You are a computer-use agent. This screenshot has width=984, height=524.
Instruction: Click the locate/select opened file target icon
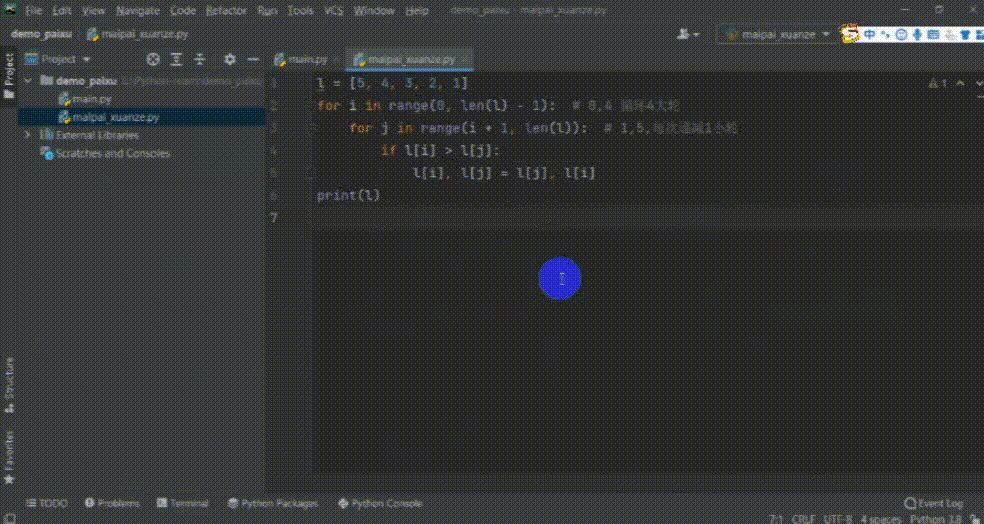[x=153, y=60]
